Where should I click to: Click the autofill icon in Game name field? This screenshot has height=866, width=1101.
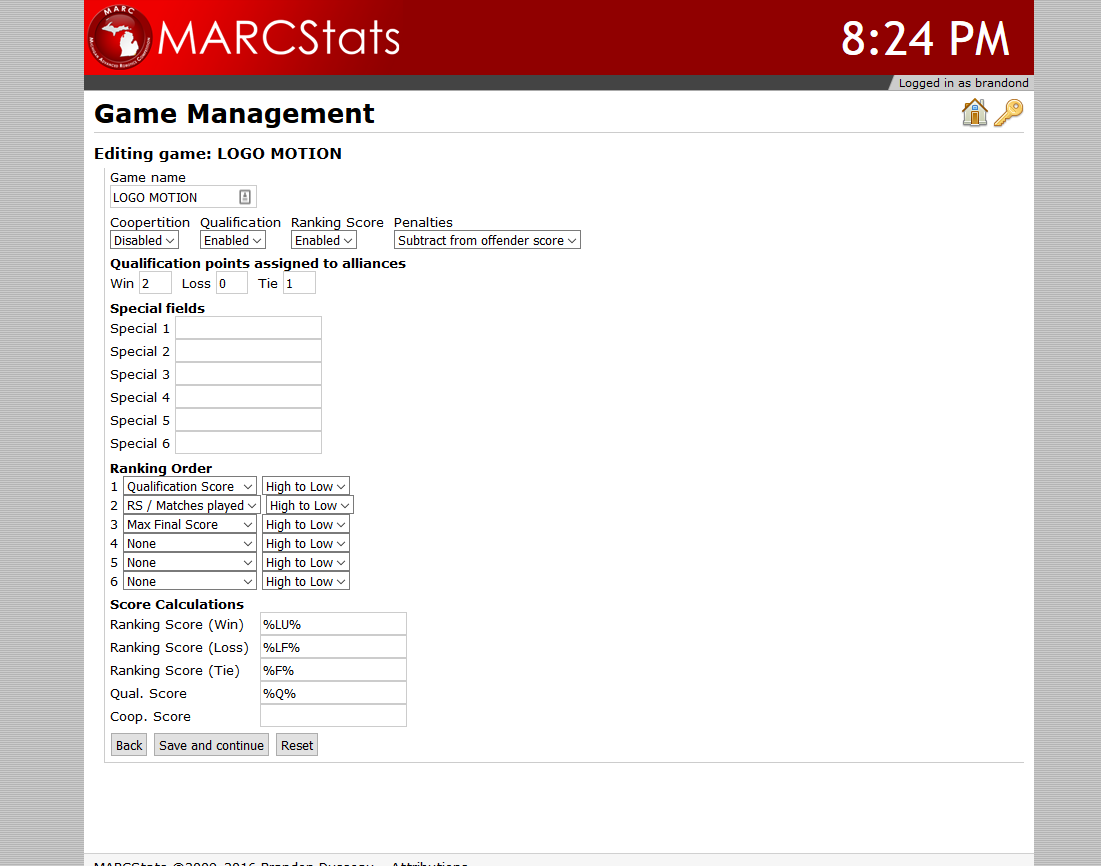(x=244, y=197)
